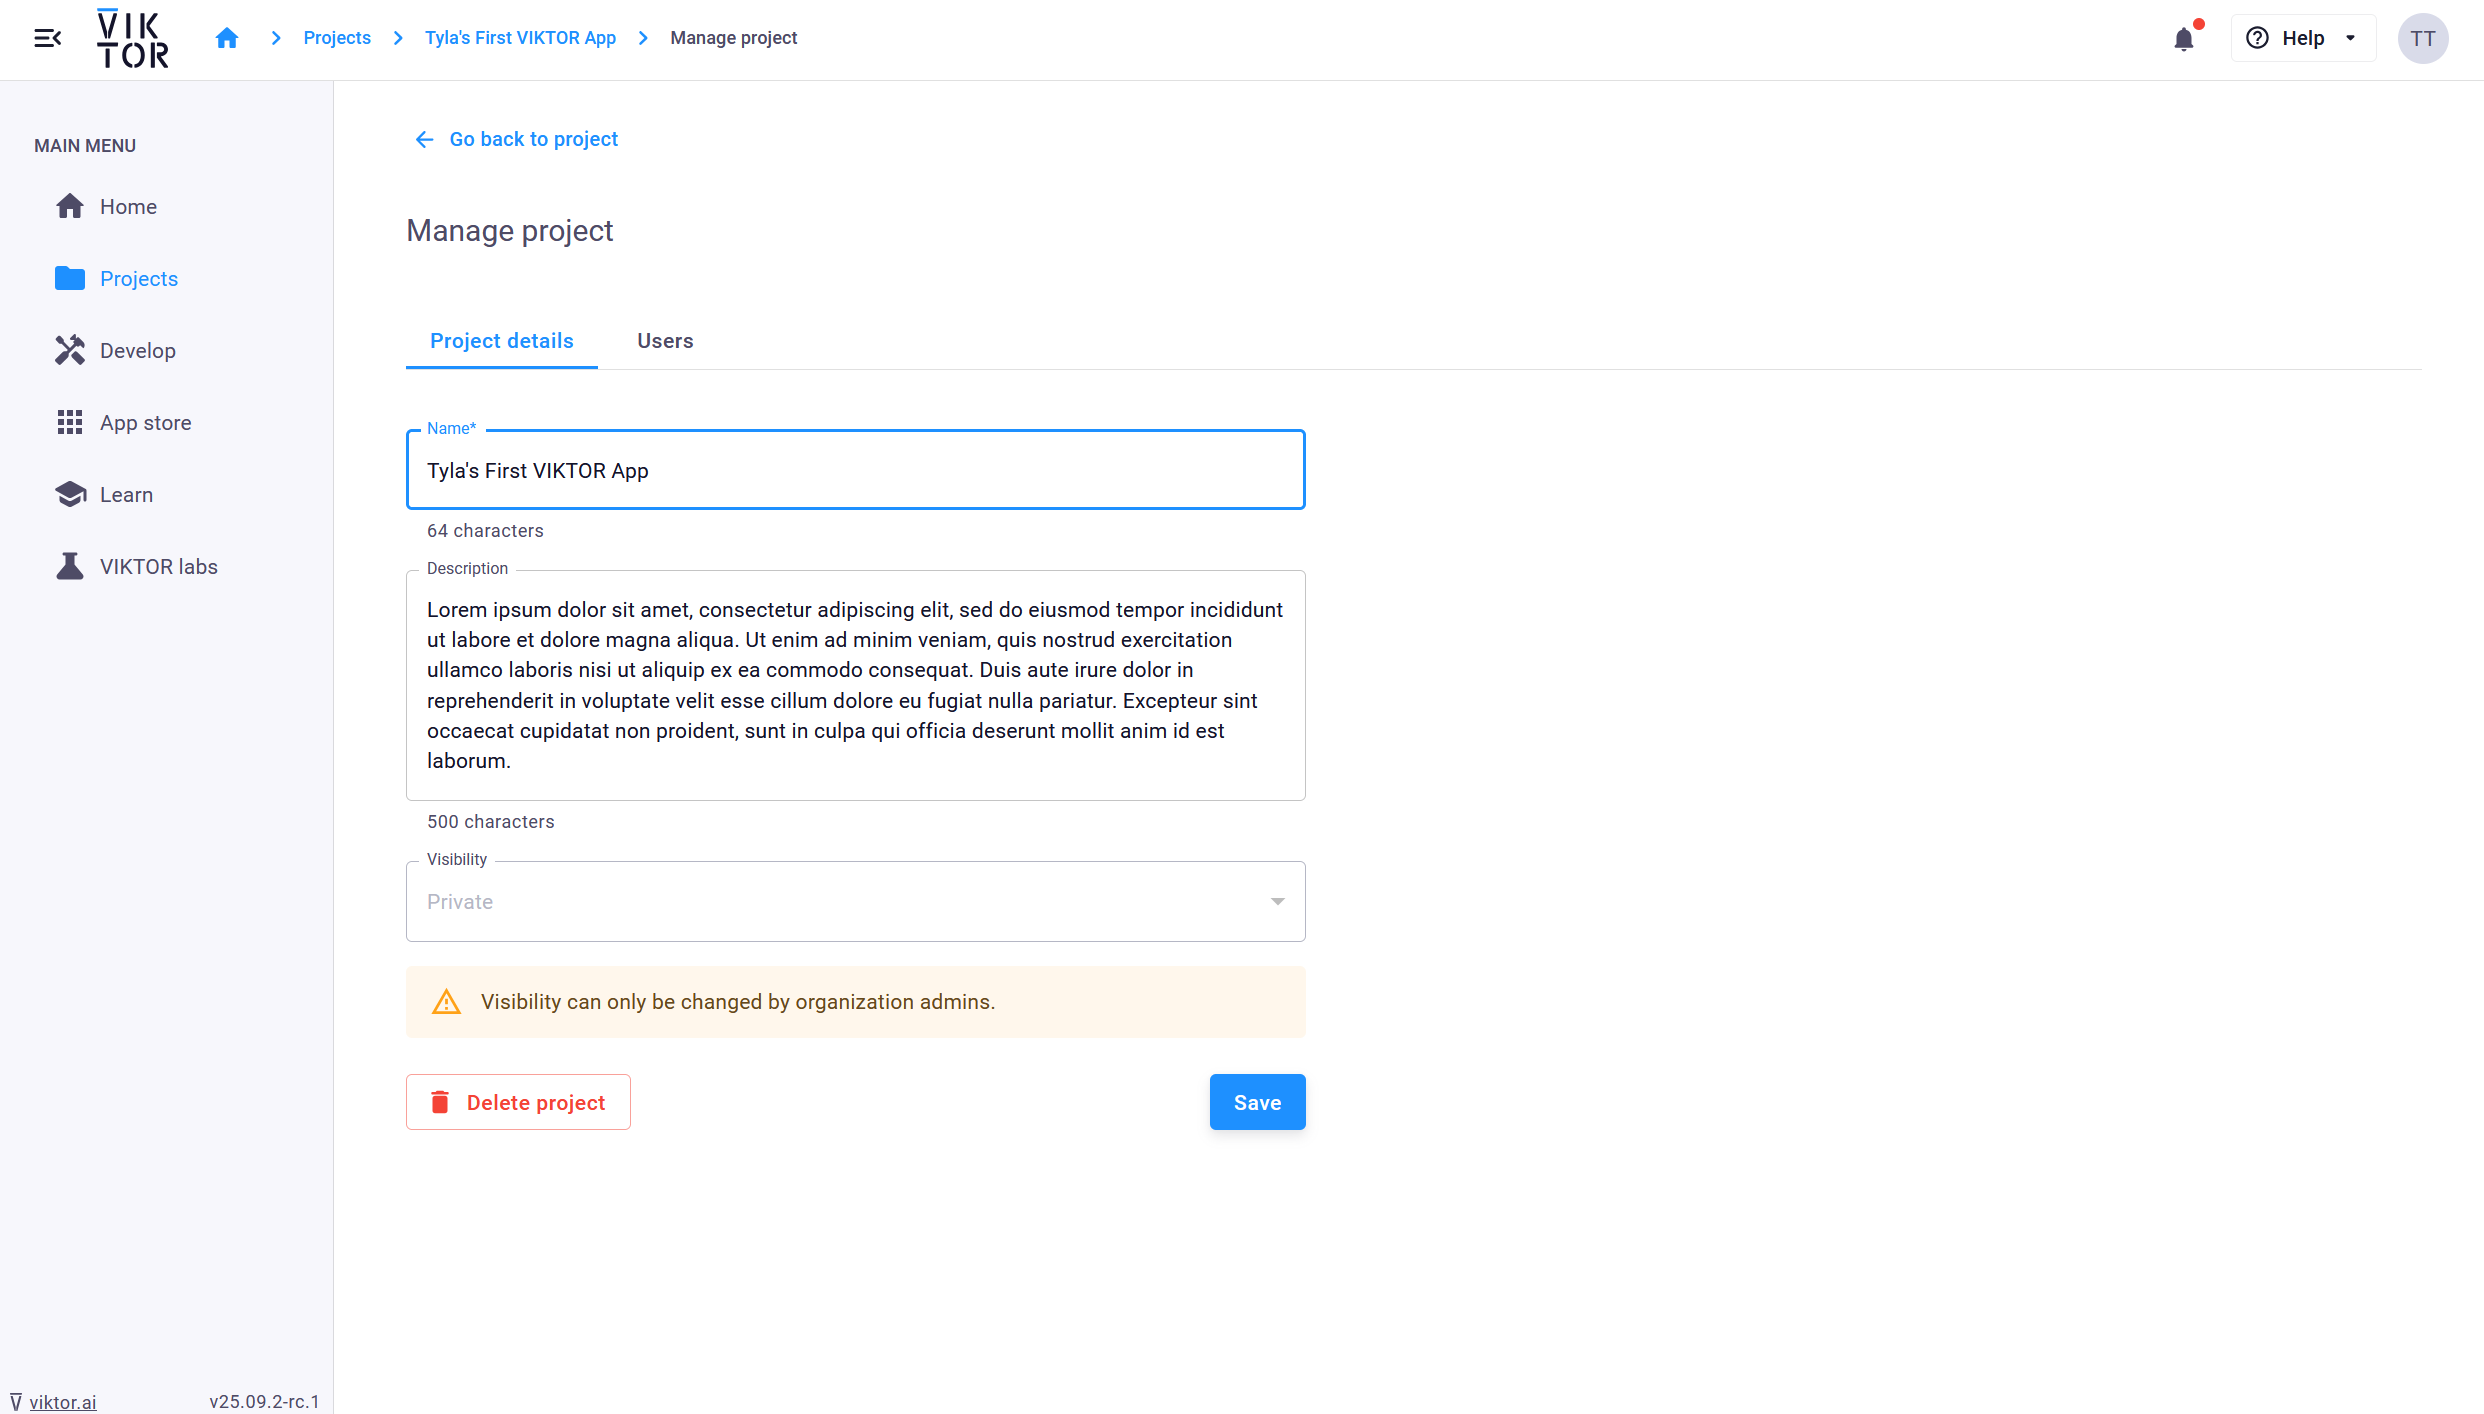Click the Description text area
Viewport: 2484px width, 1414px height.
coord(855,685)
